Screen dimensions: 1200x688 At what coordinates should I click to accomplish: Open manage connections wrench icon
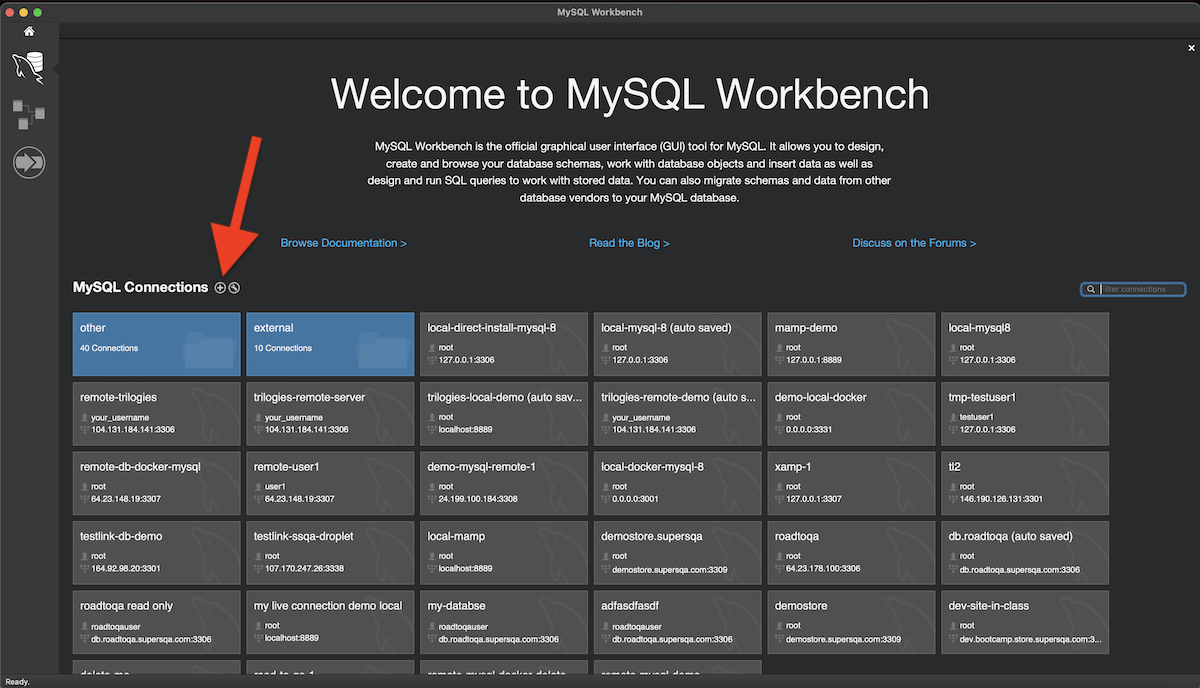234,288
